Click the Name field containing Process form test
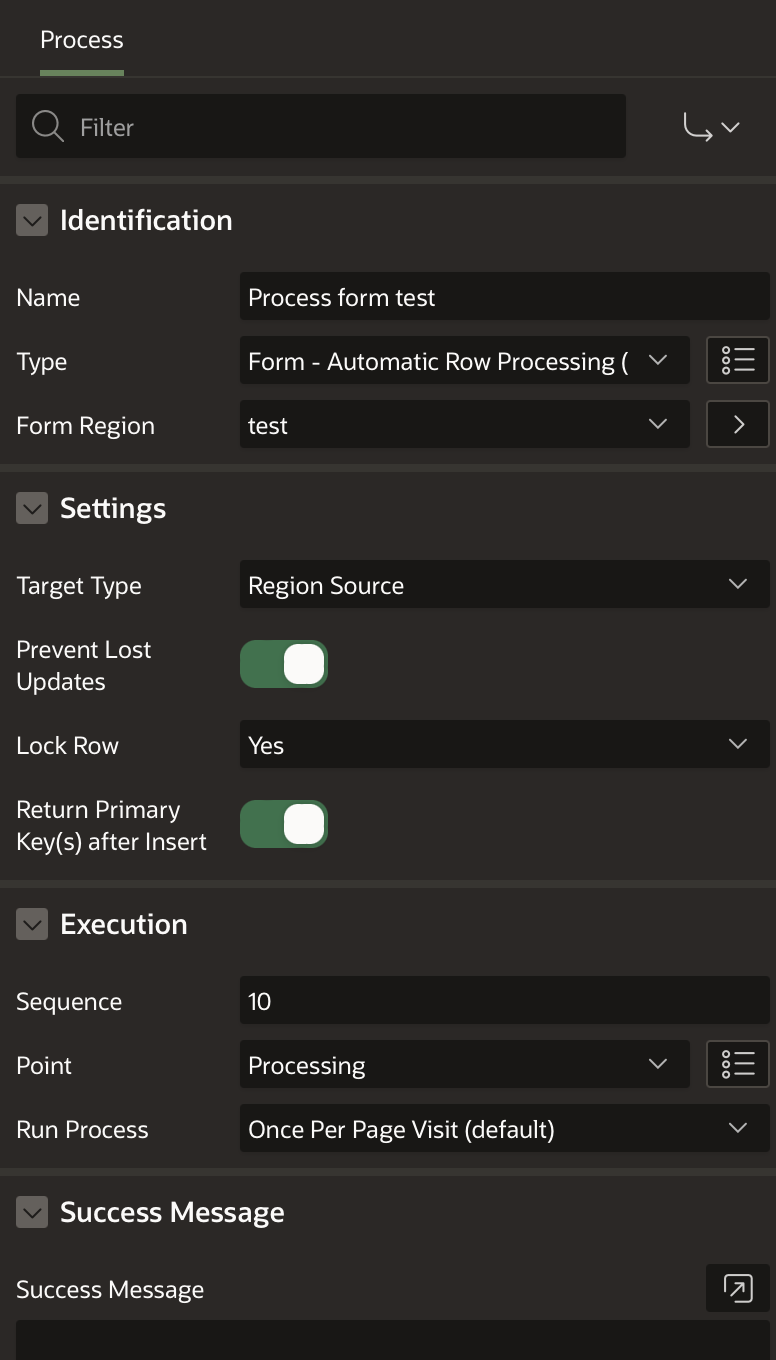This screenshot has height=1360, width=776. [505, 297]
